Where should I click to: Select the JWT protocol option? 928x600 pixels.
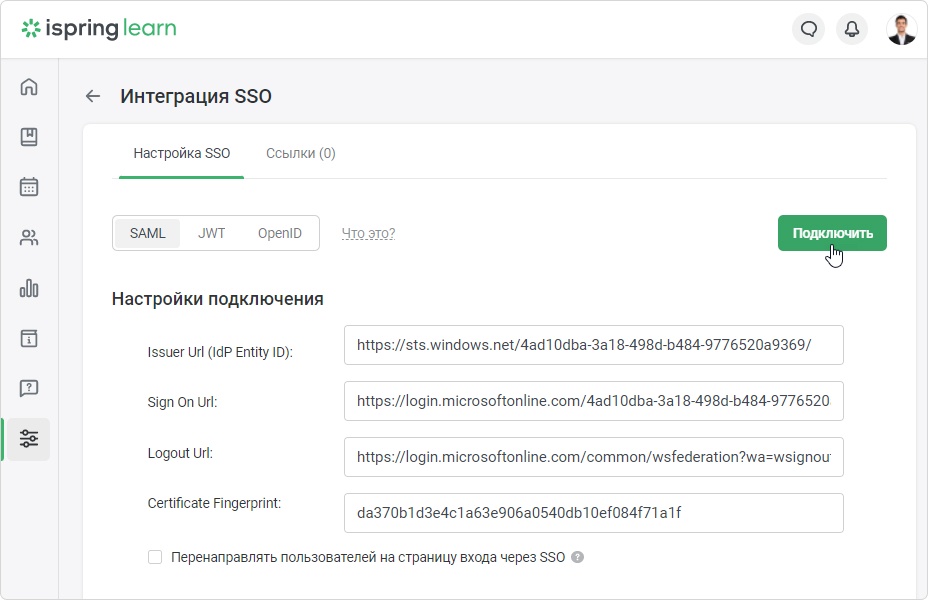click(x=211, y=233)
